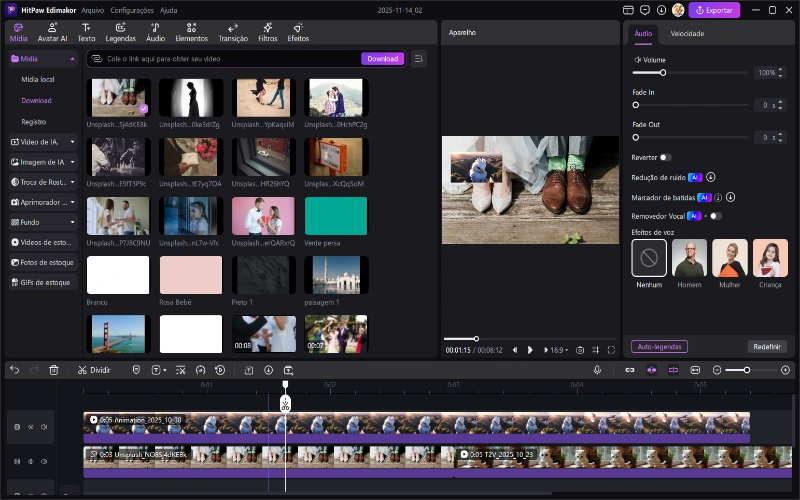The height and width of the screenshot is (500, 800).
Task: Open the Filtros effects panel
Action: [268, 32]
